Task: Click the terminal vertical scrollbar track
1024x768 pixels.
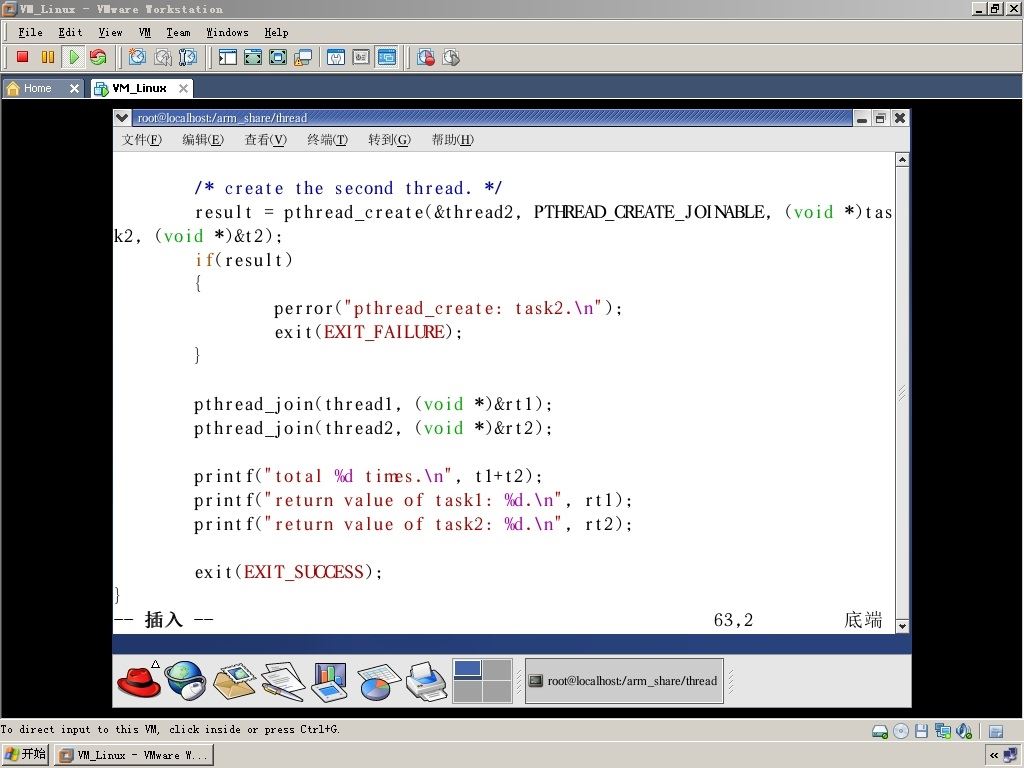Action: [902, 392]
